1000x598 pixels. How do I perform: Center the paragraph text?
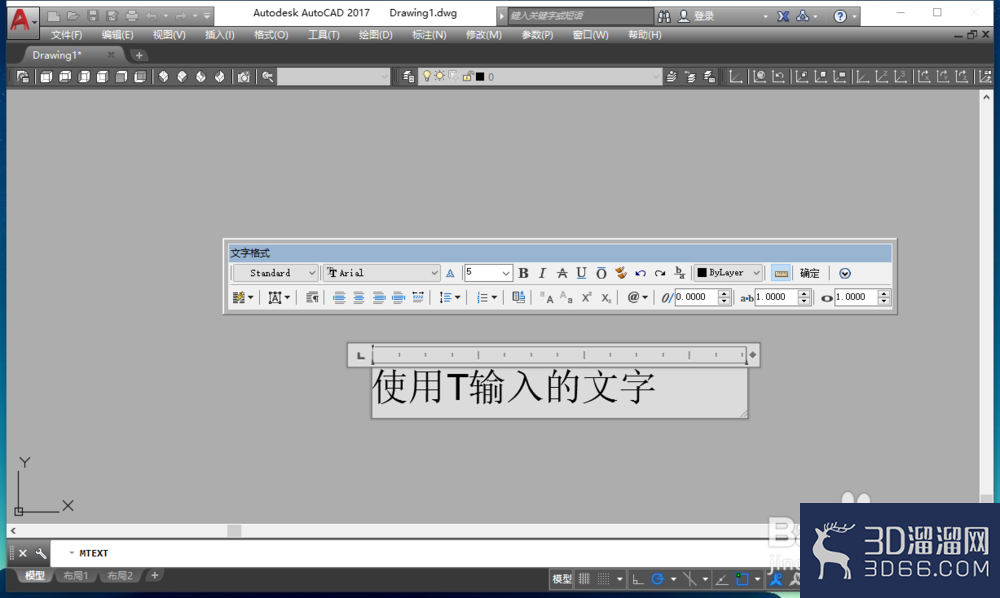point(359,297)
